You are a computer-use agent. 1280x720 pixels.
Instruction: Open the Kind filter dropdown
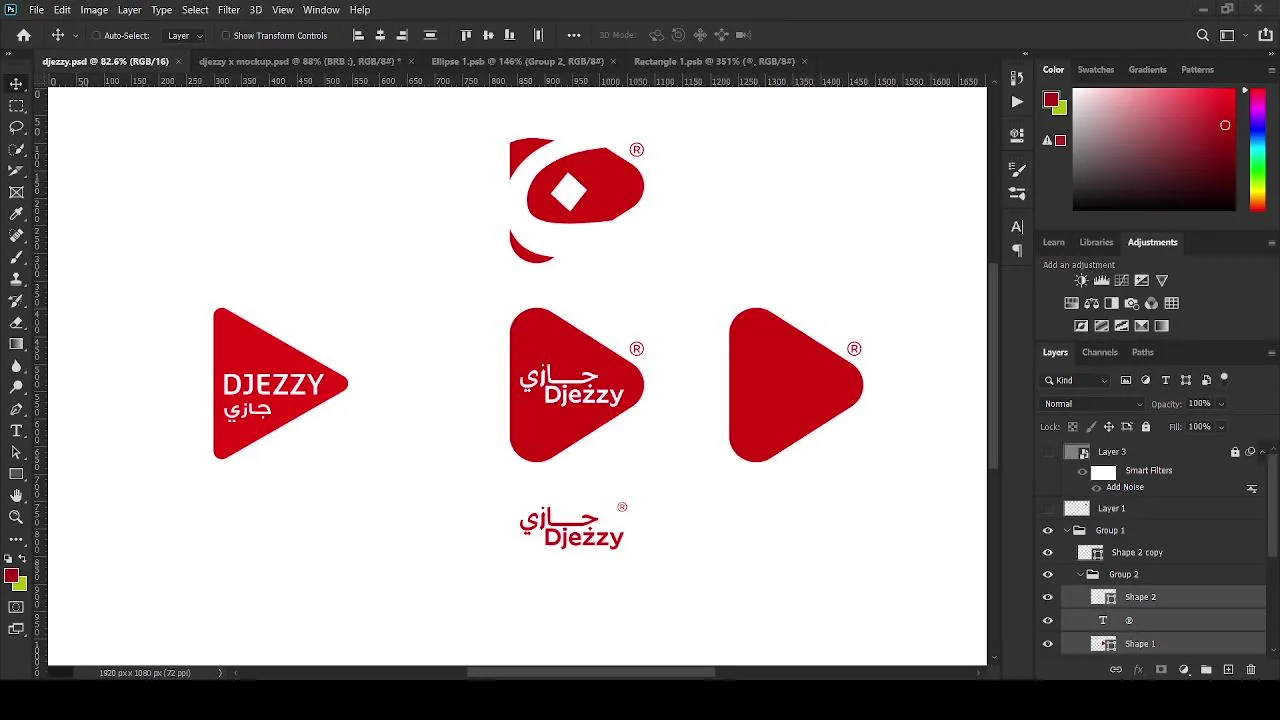point(1077,380)
